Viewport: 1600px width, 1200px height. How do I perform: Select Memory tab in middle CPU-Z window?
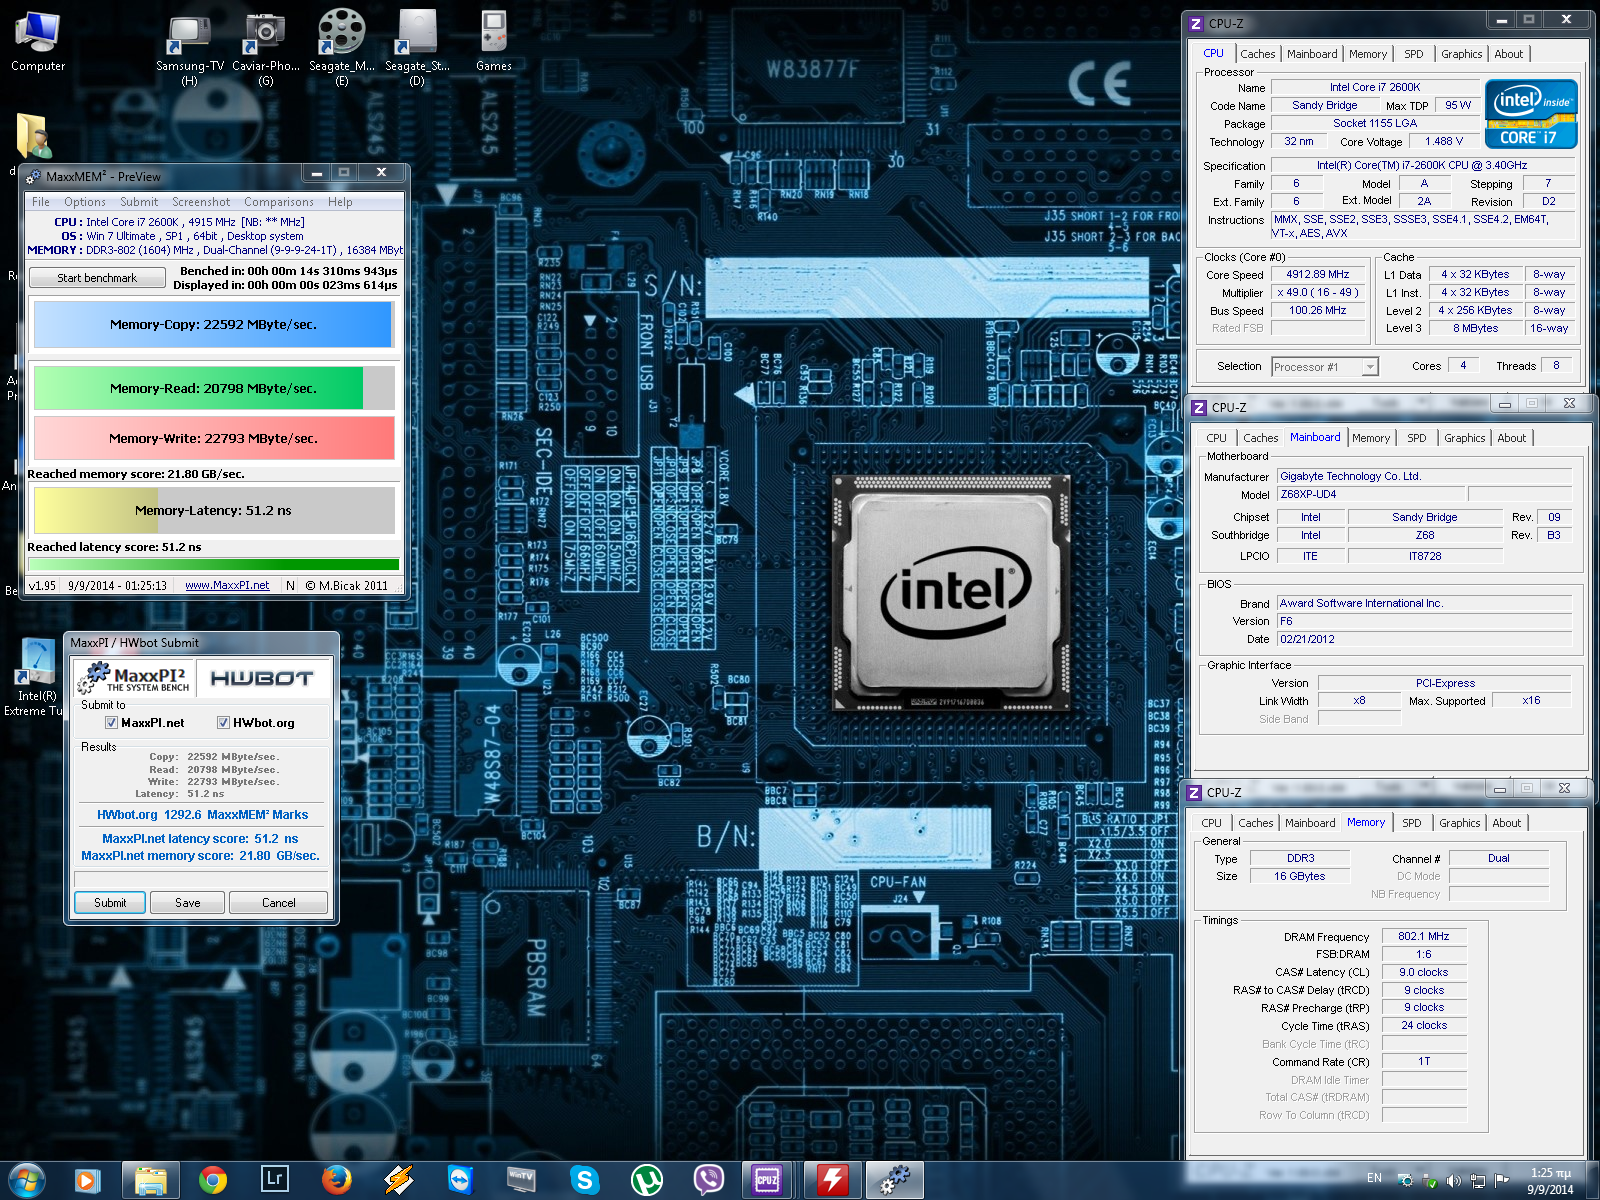click(x=1370, y=438)
